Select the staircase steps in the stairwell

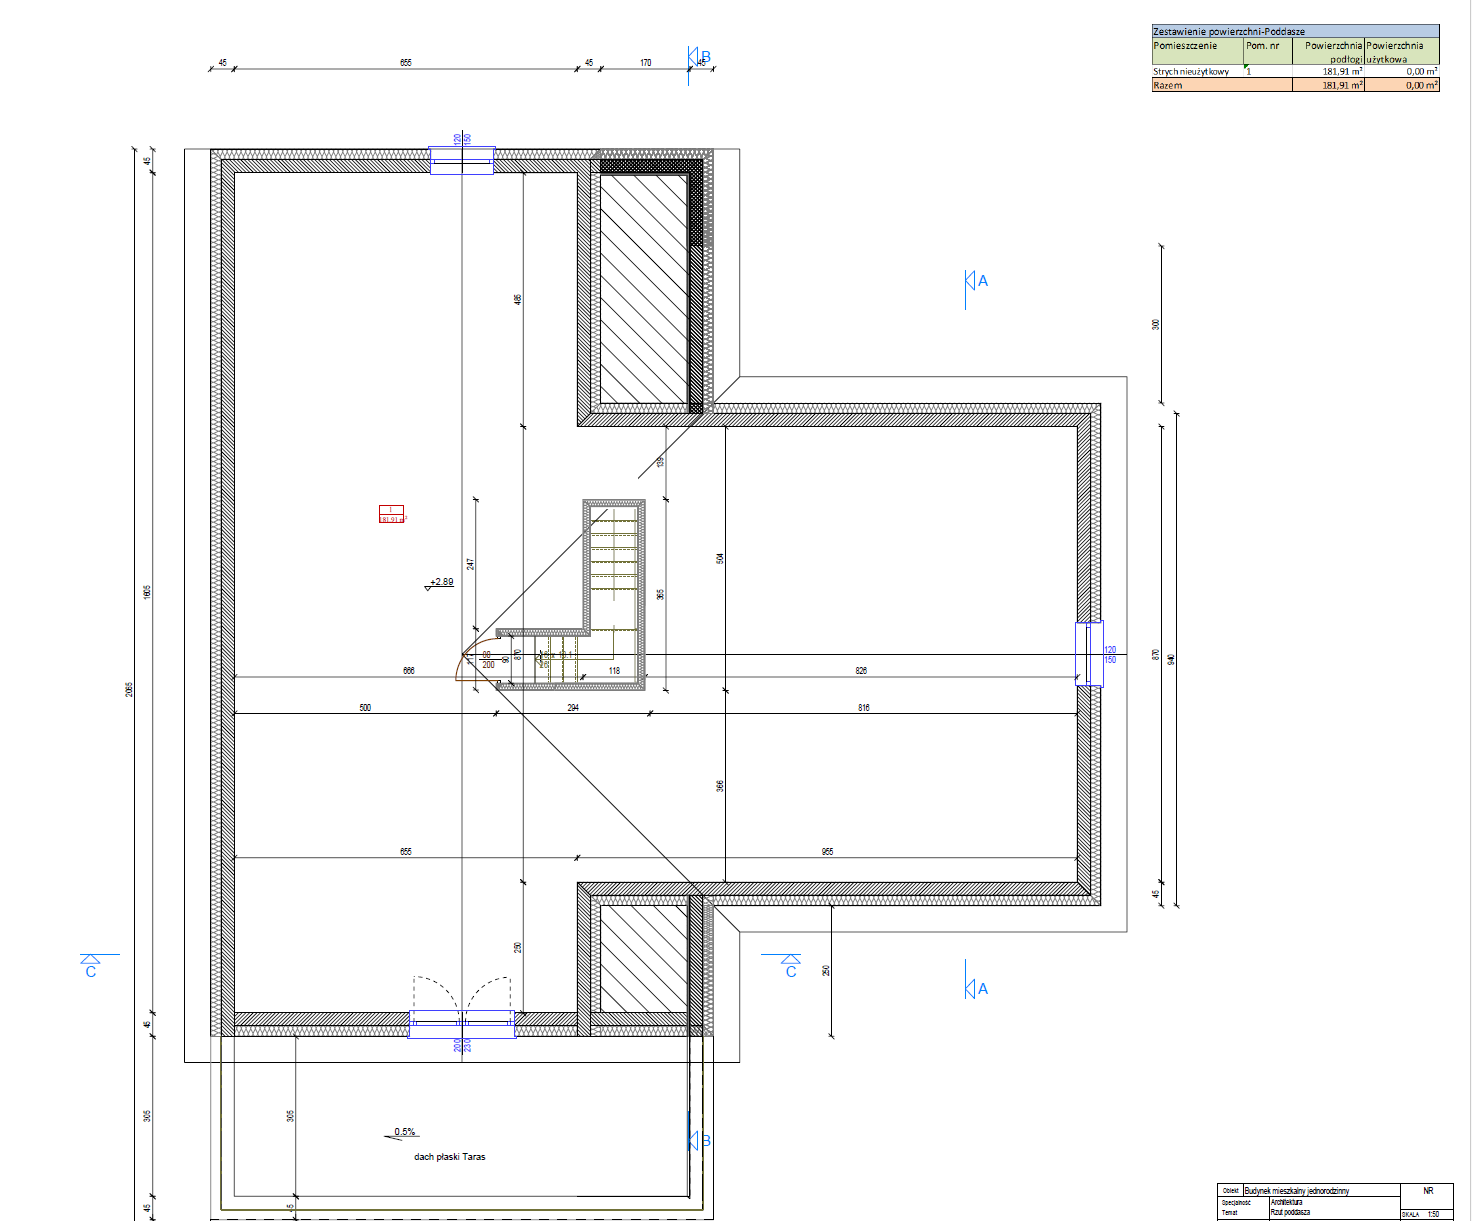coord(613,570)
